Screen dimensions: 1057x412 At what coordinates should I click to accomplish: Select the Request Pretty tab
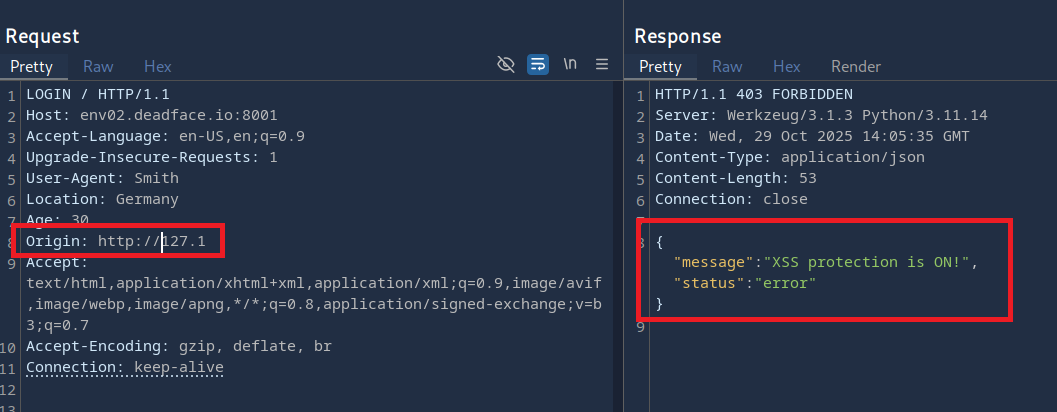(31, 67)
